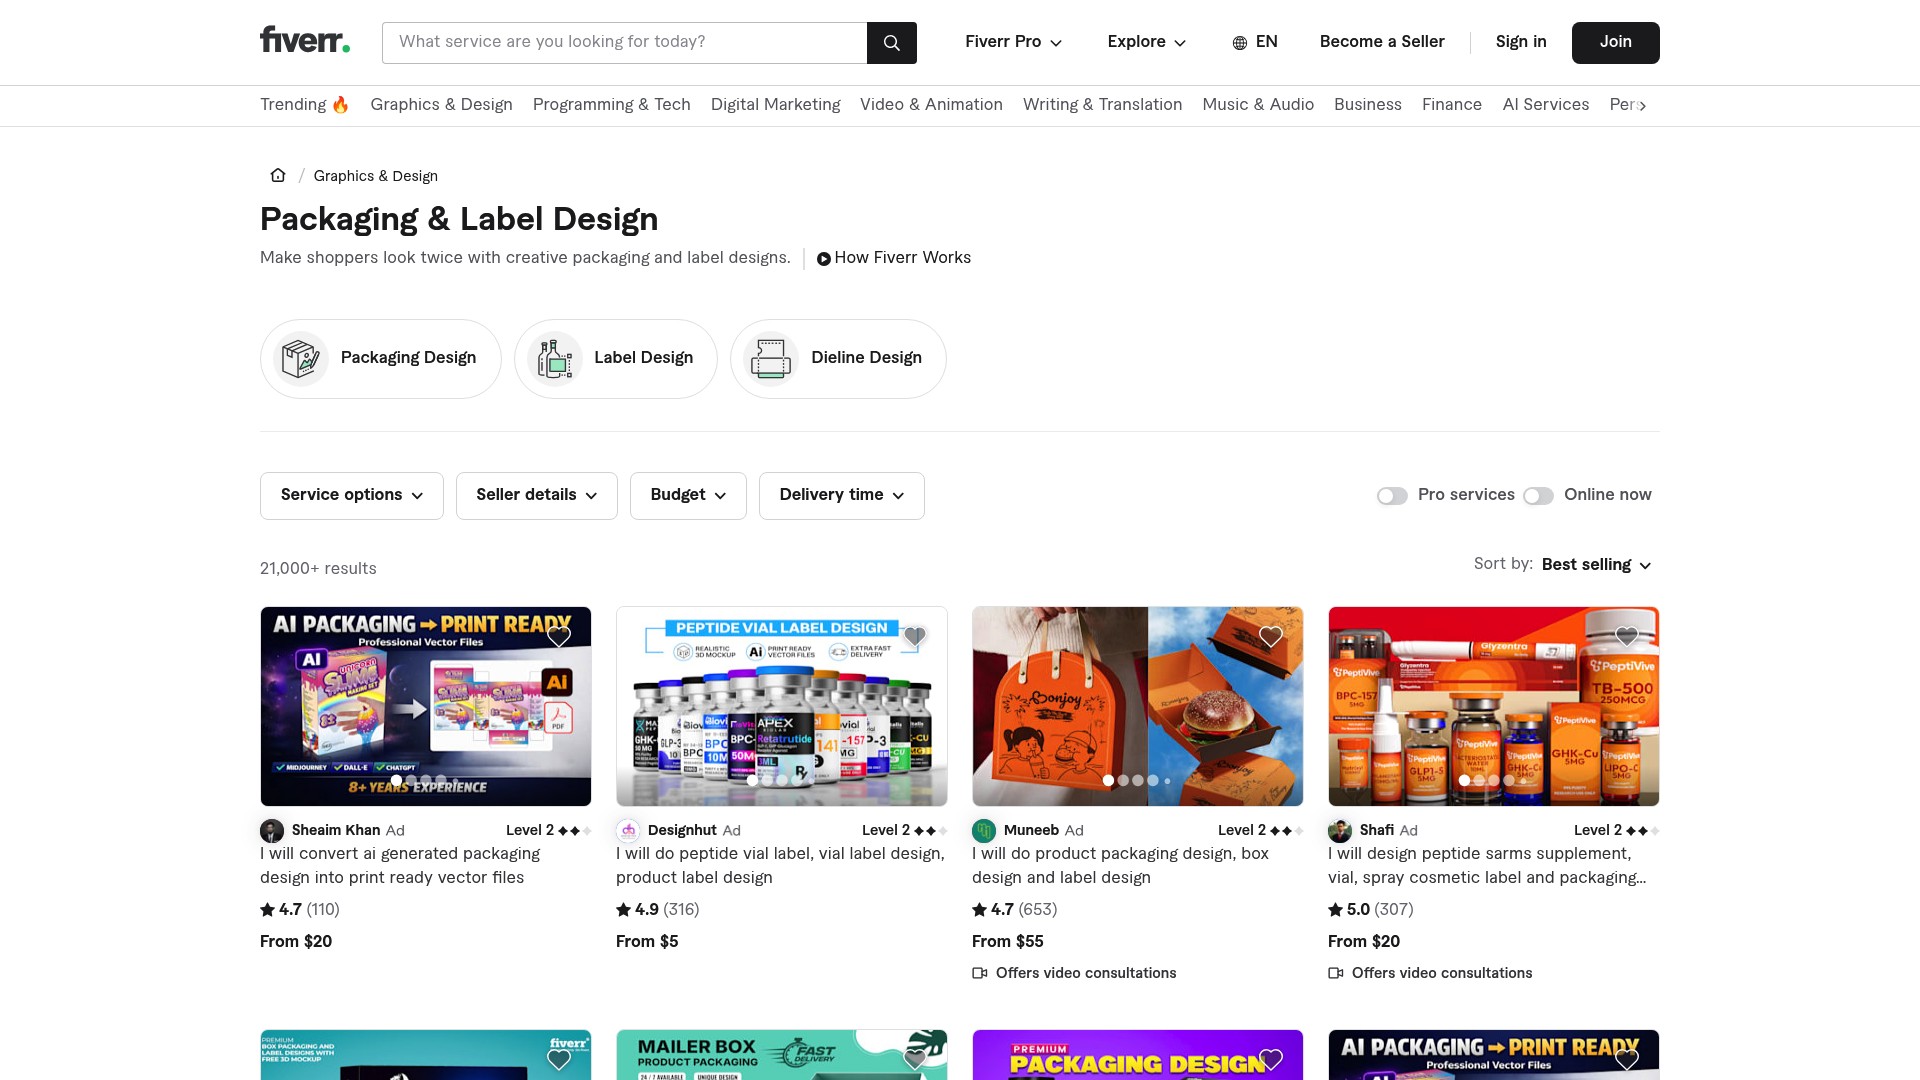Favorite Shafi's gig with the heart

1627,637
